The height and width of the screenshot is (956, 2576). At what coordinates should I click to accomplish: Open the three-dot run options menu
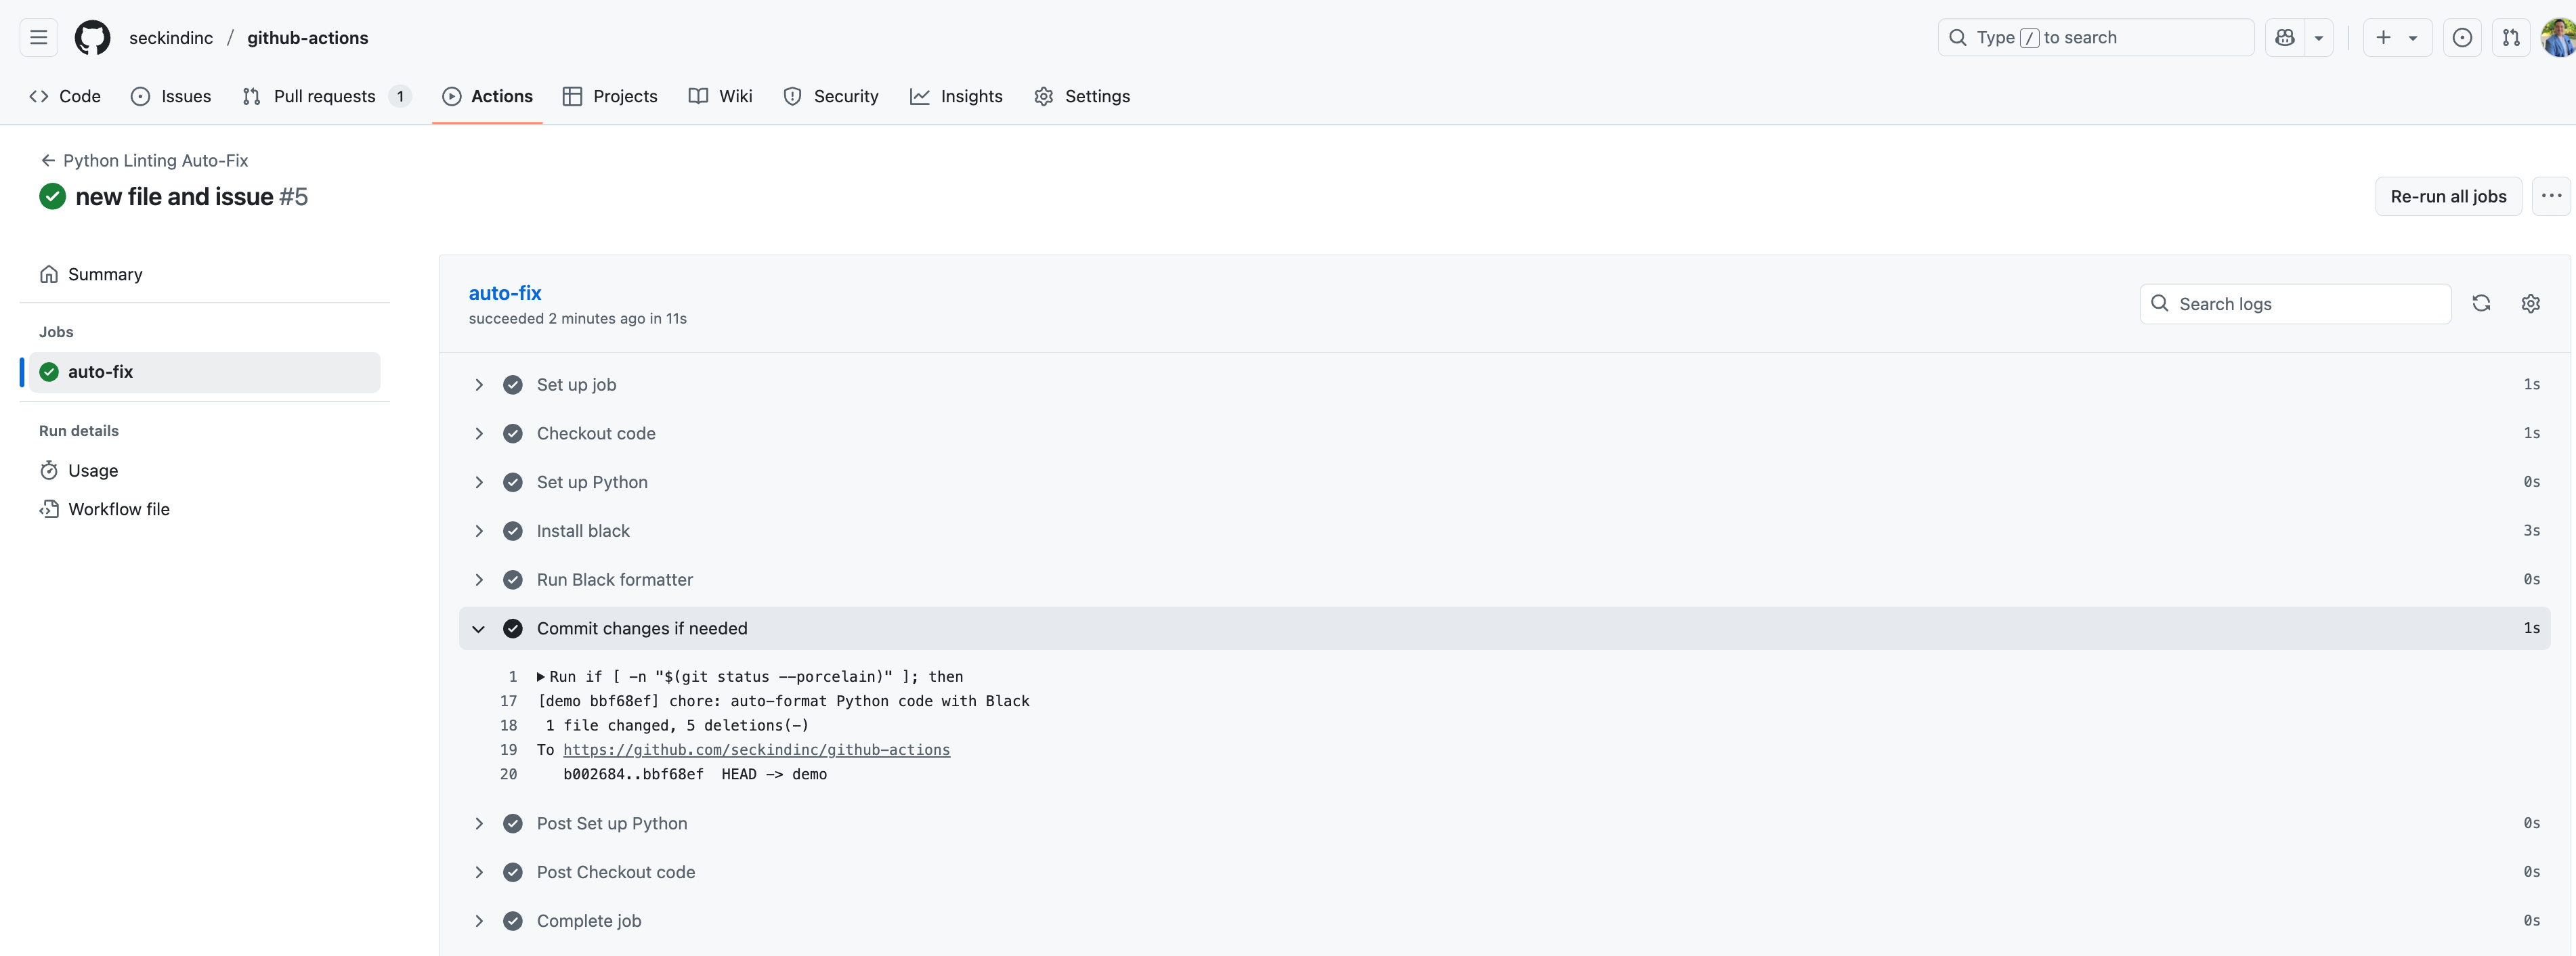2551,196
